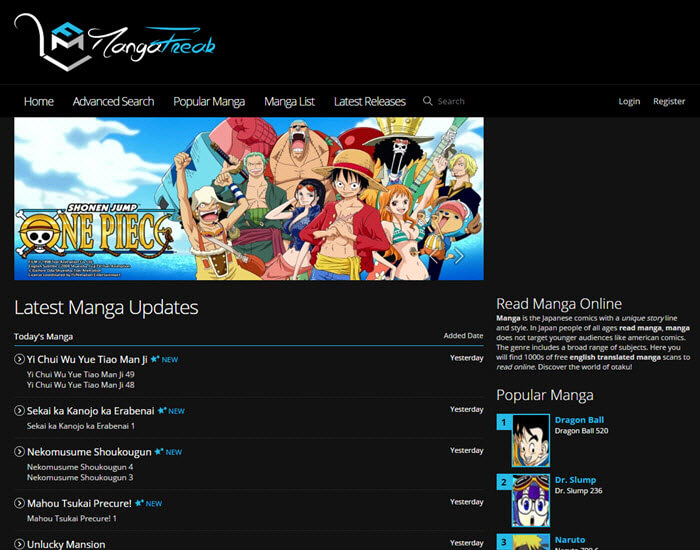Image resolution: width=700 pixels, height=550 pixels.
Task: Click Yesterday date on Sekai ka Kanojo row
Action: (x=467, y=409)
